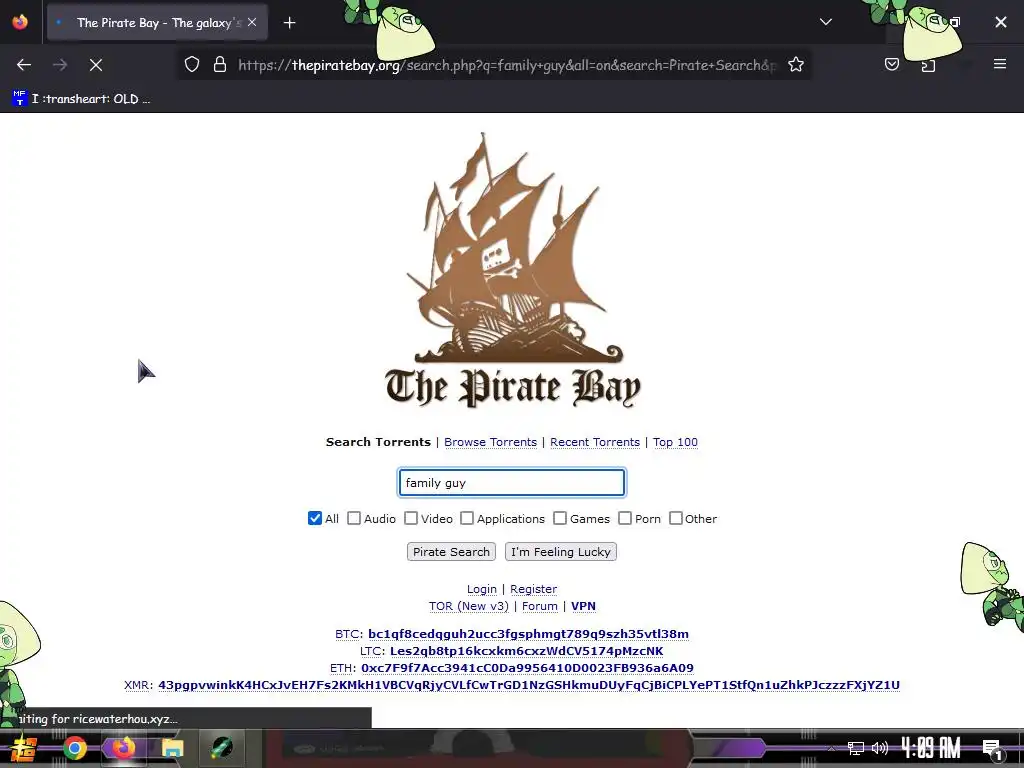Open Recent Torrents link
The width and height of the screenshot is (1024, 768).
[595, 442]
